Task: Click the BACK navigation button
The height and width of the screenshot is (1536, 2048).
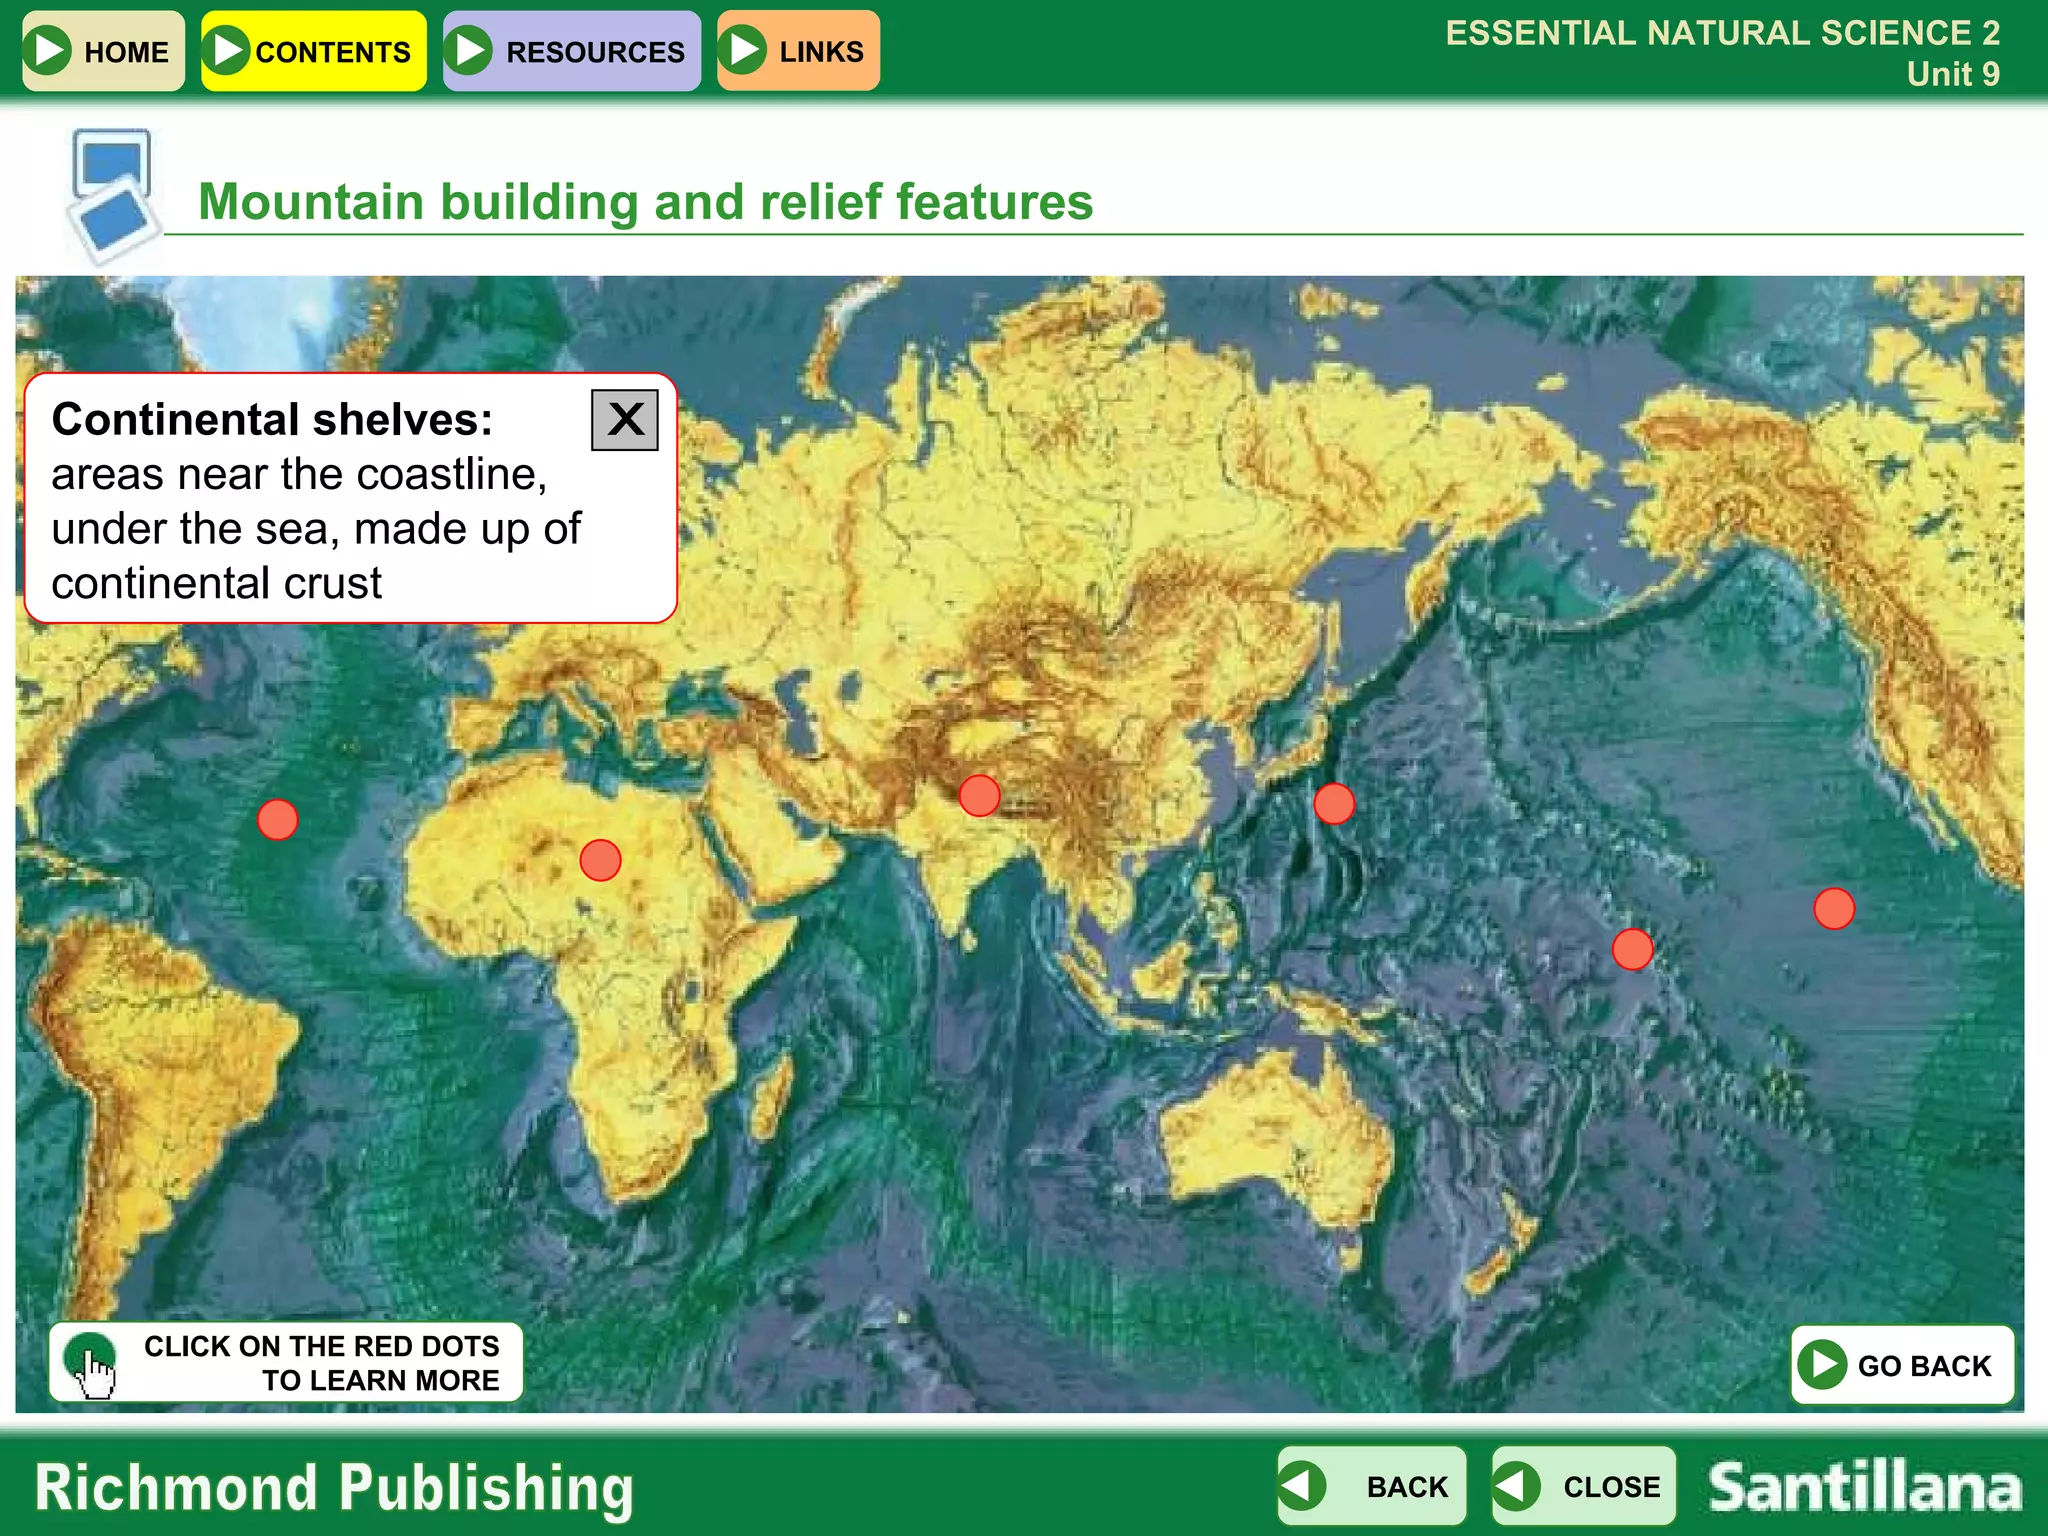Action: (x=1372, y=1486)
